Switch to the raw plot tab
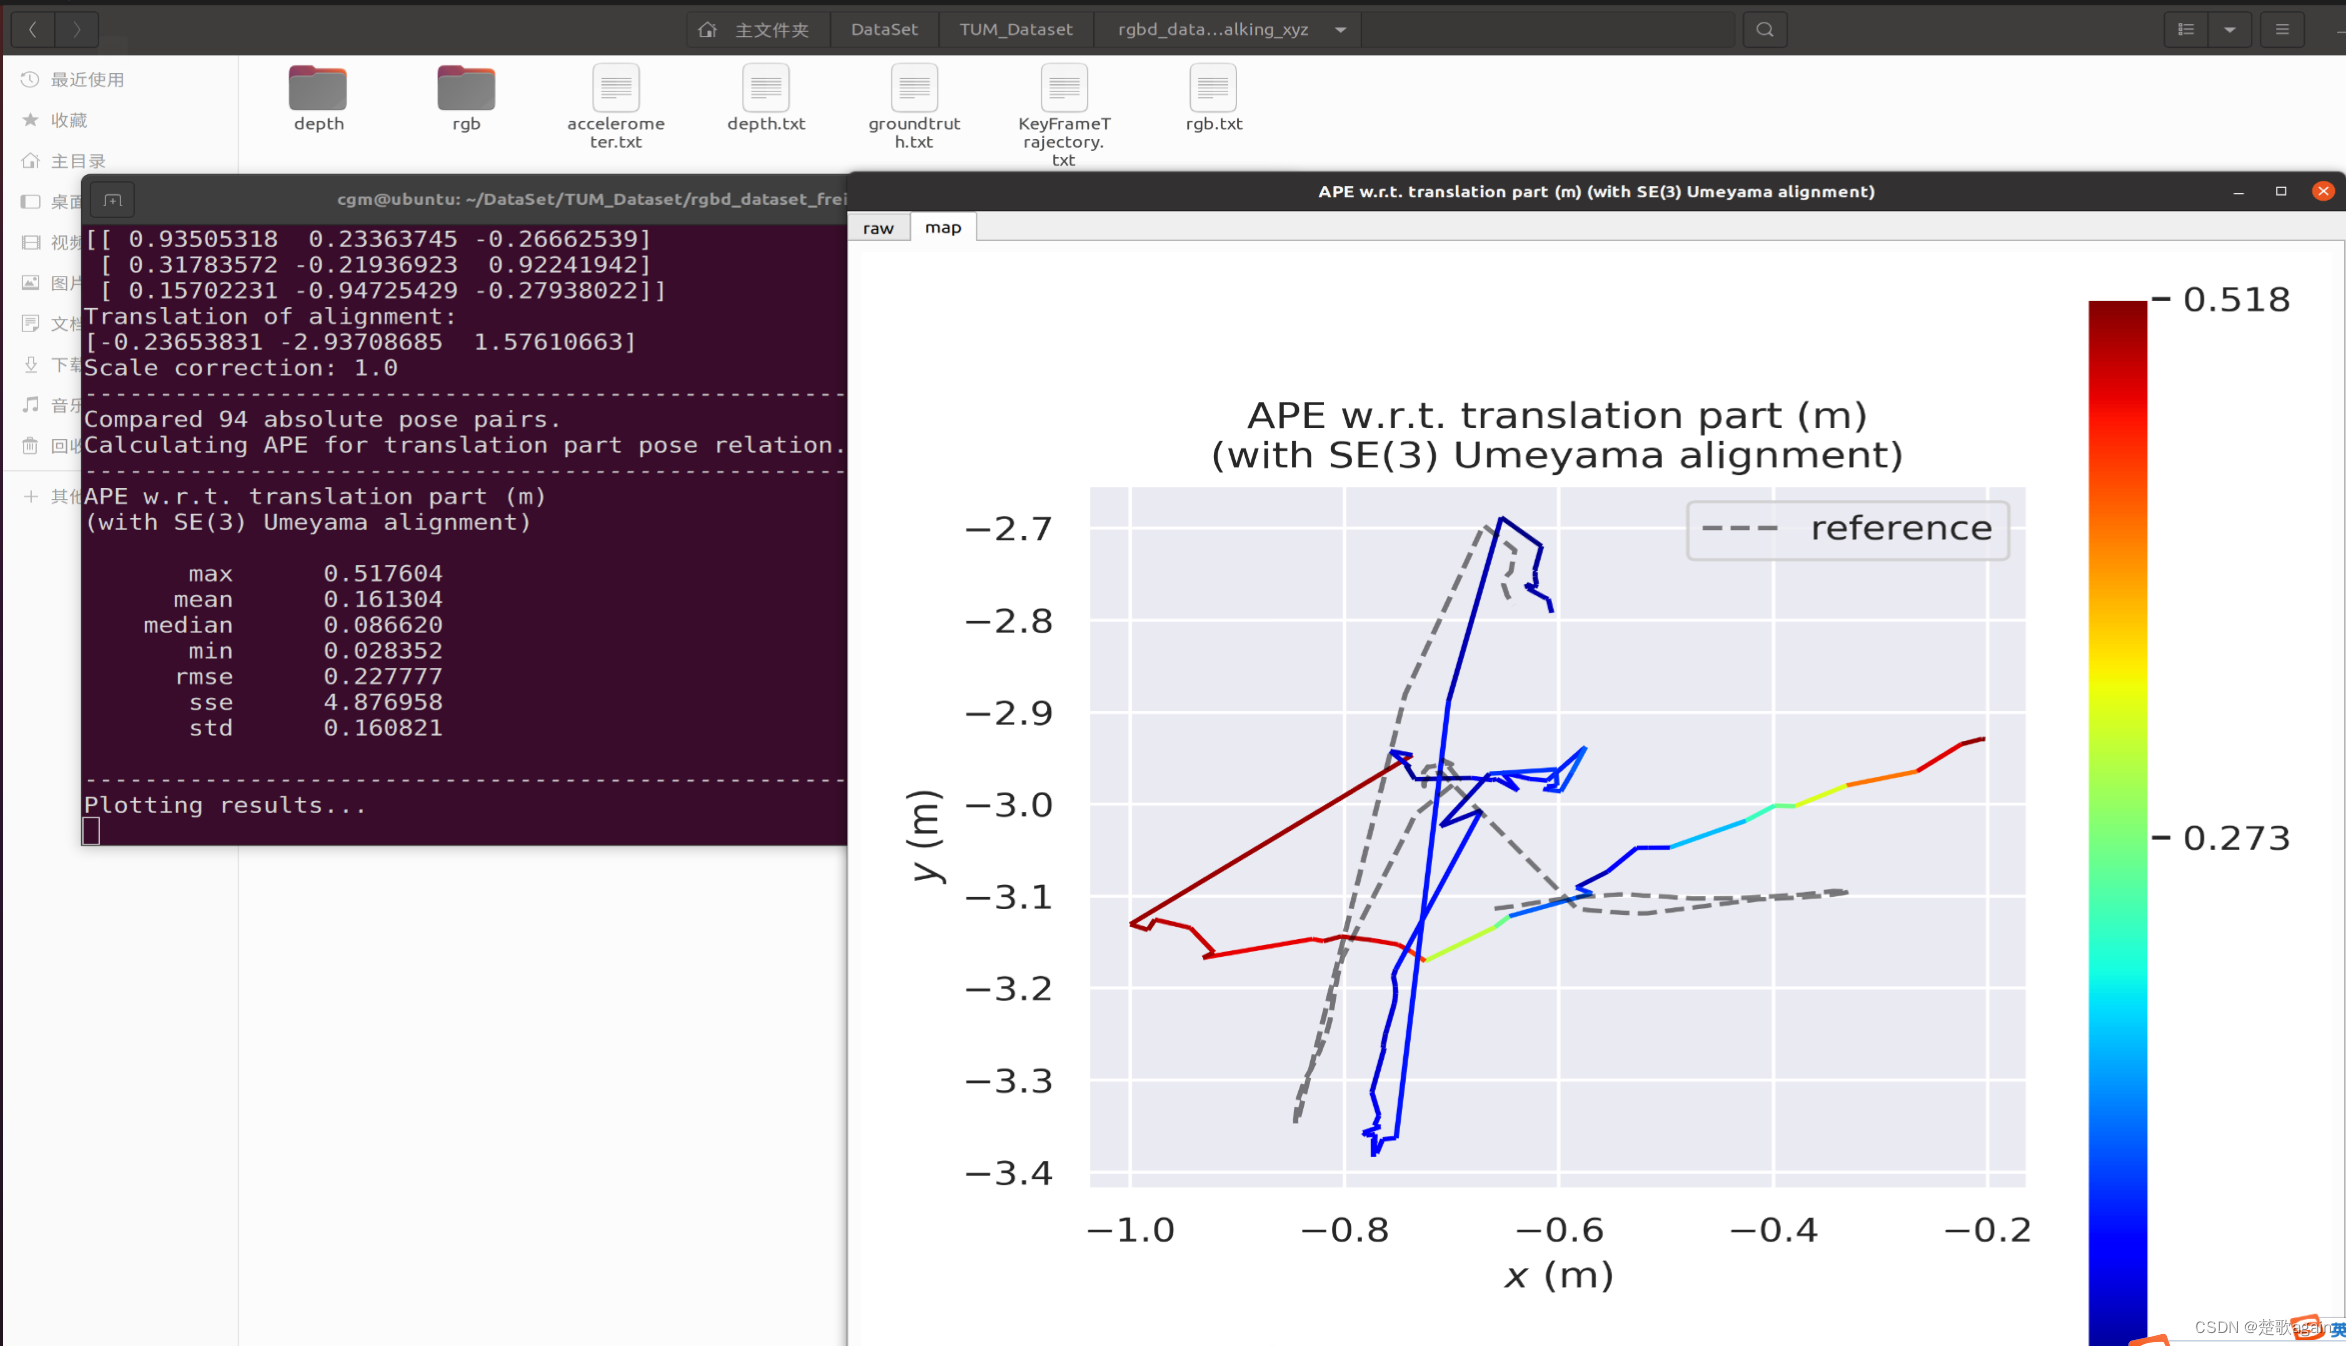The image size is (2346, 1346). coord(878,228)
